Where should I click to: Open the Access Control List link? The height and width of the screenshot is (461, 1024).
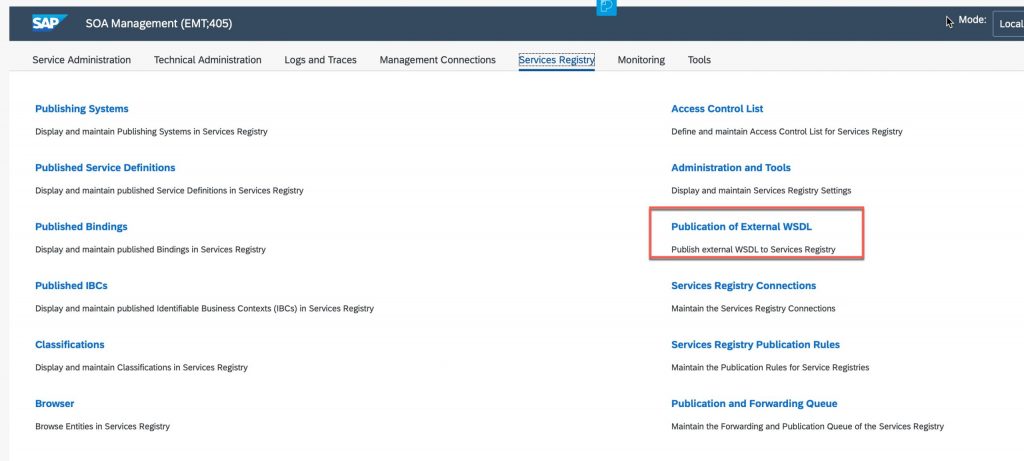click(717, 109)
